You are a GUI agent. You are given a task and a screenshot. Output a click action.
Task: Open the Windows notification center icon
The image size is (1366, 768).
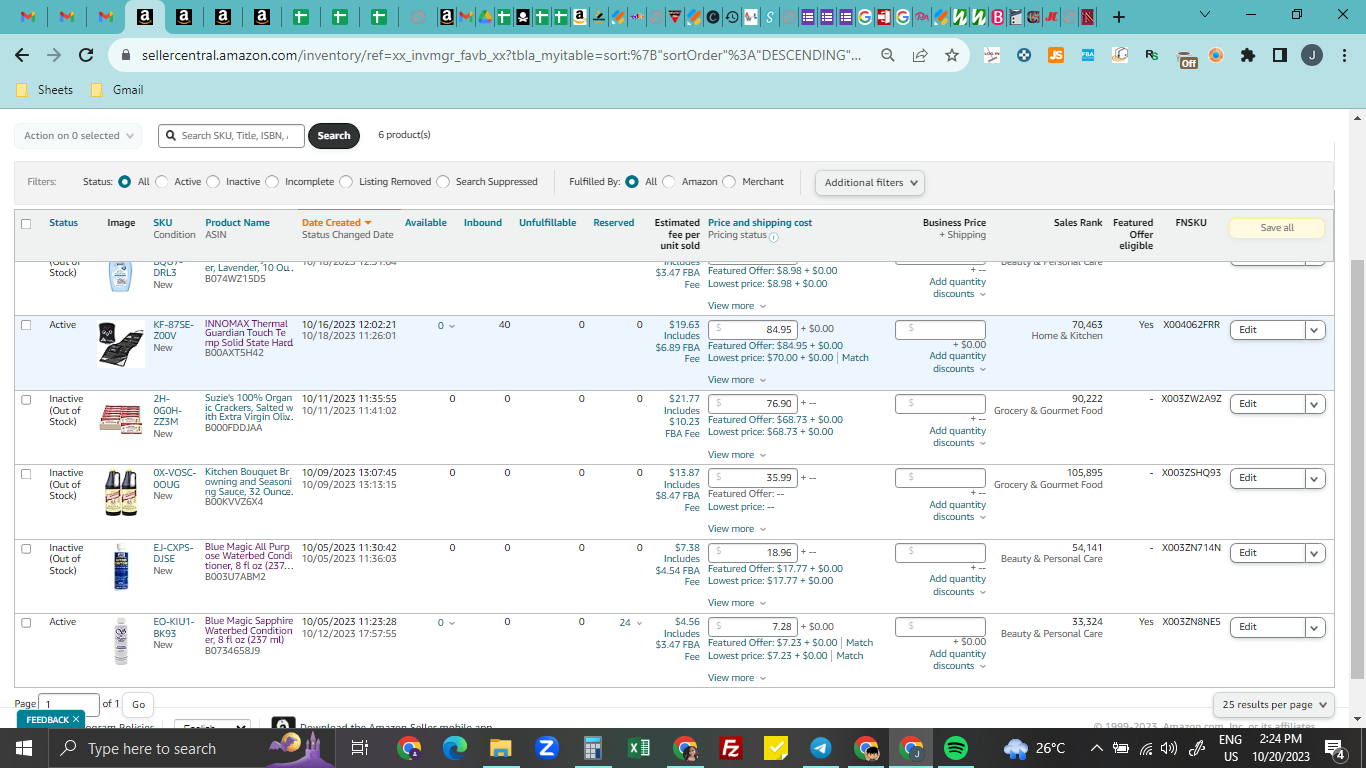tap(1334, 748)
